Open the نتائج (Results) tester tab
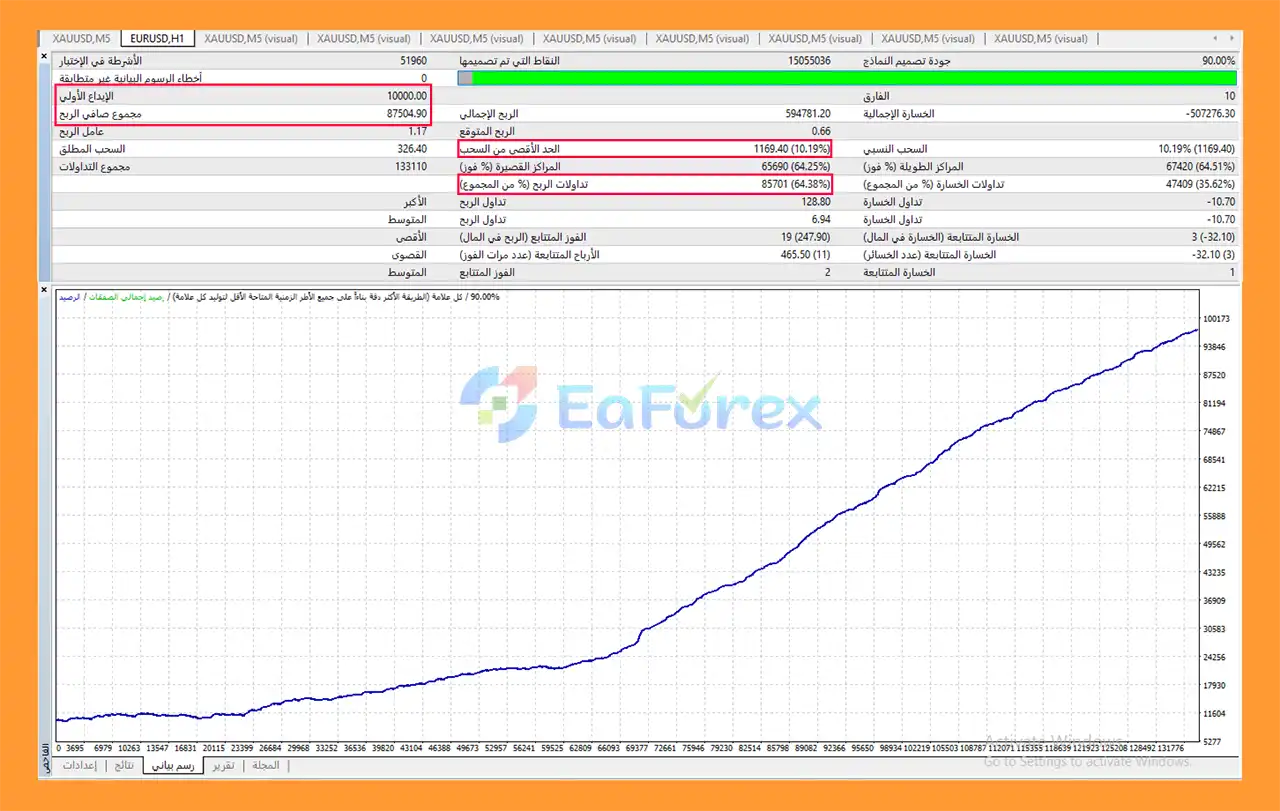 (x=124, y=765)
